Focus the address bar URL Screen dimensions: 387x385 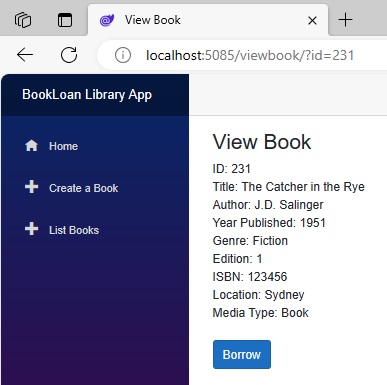click(x=250, y=55)
